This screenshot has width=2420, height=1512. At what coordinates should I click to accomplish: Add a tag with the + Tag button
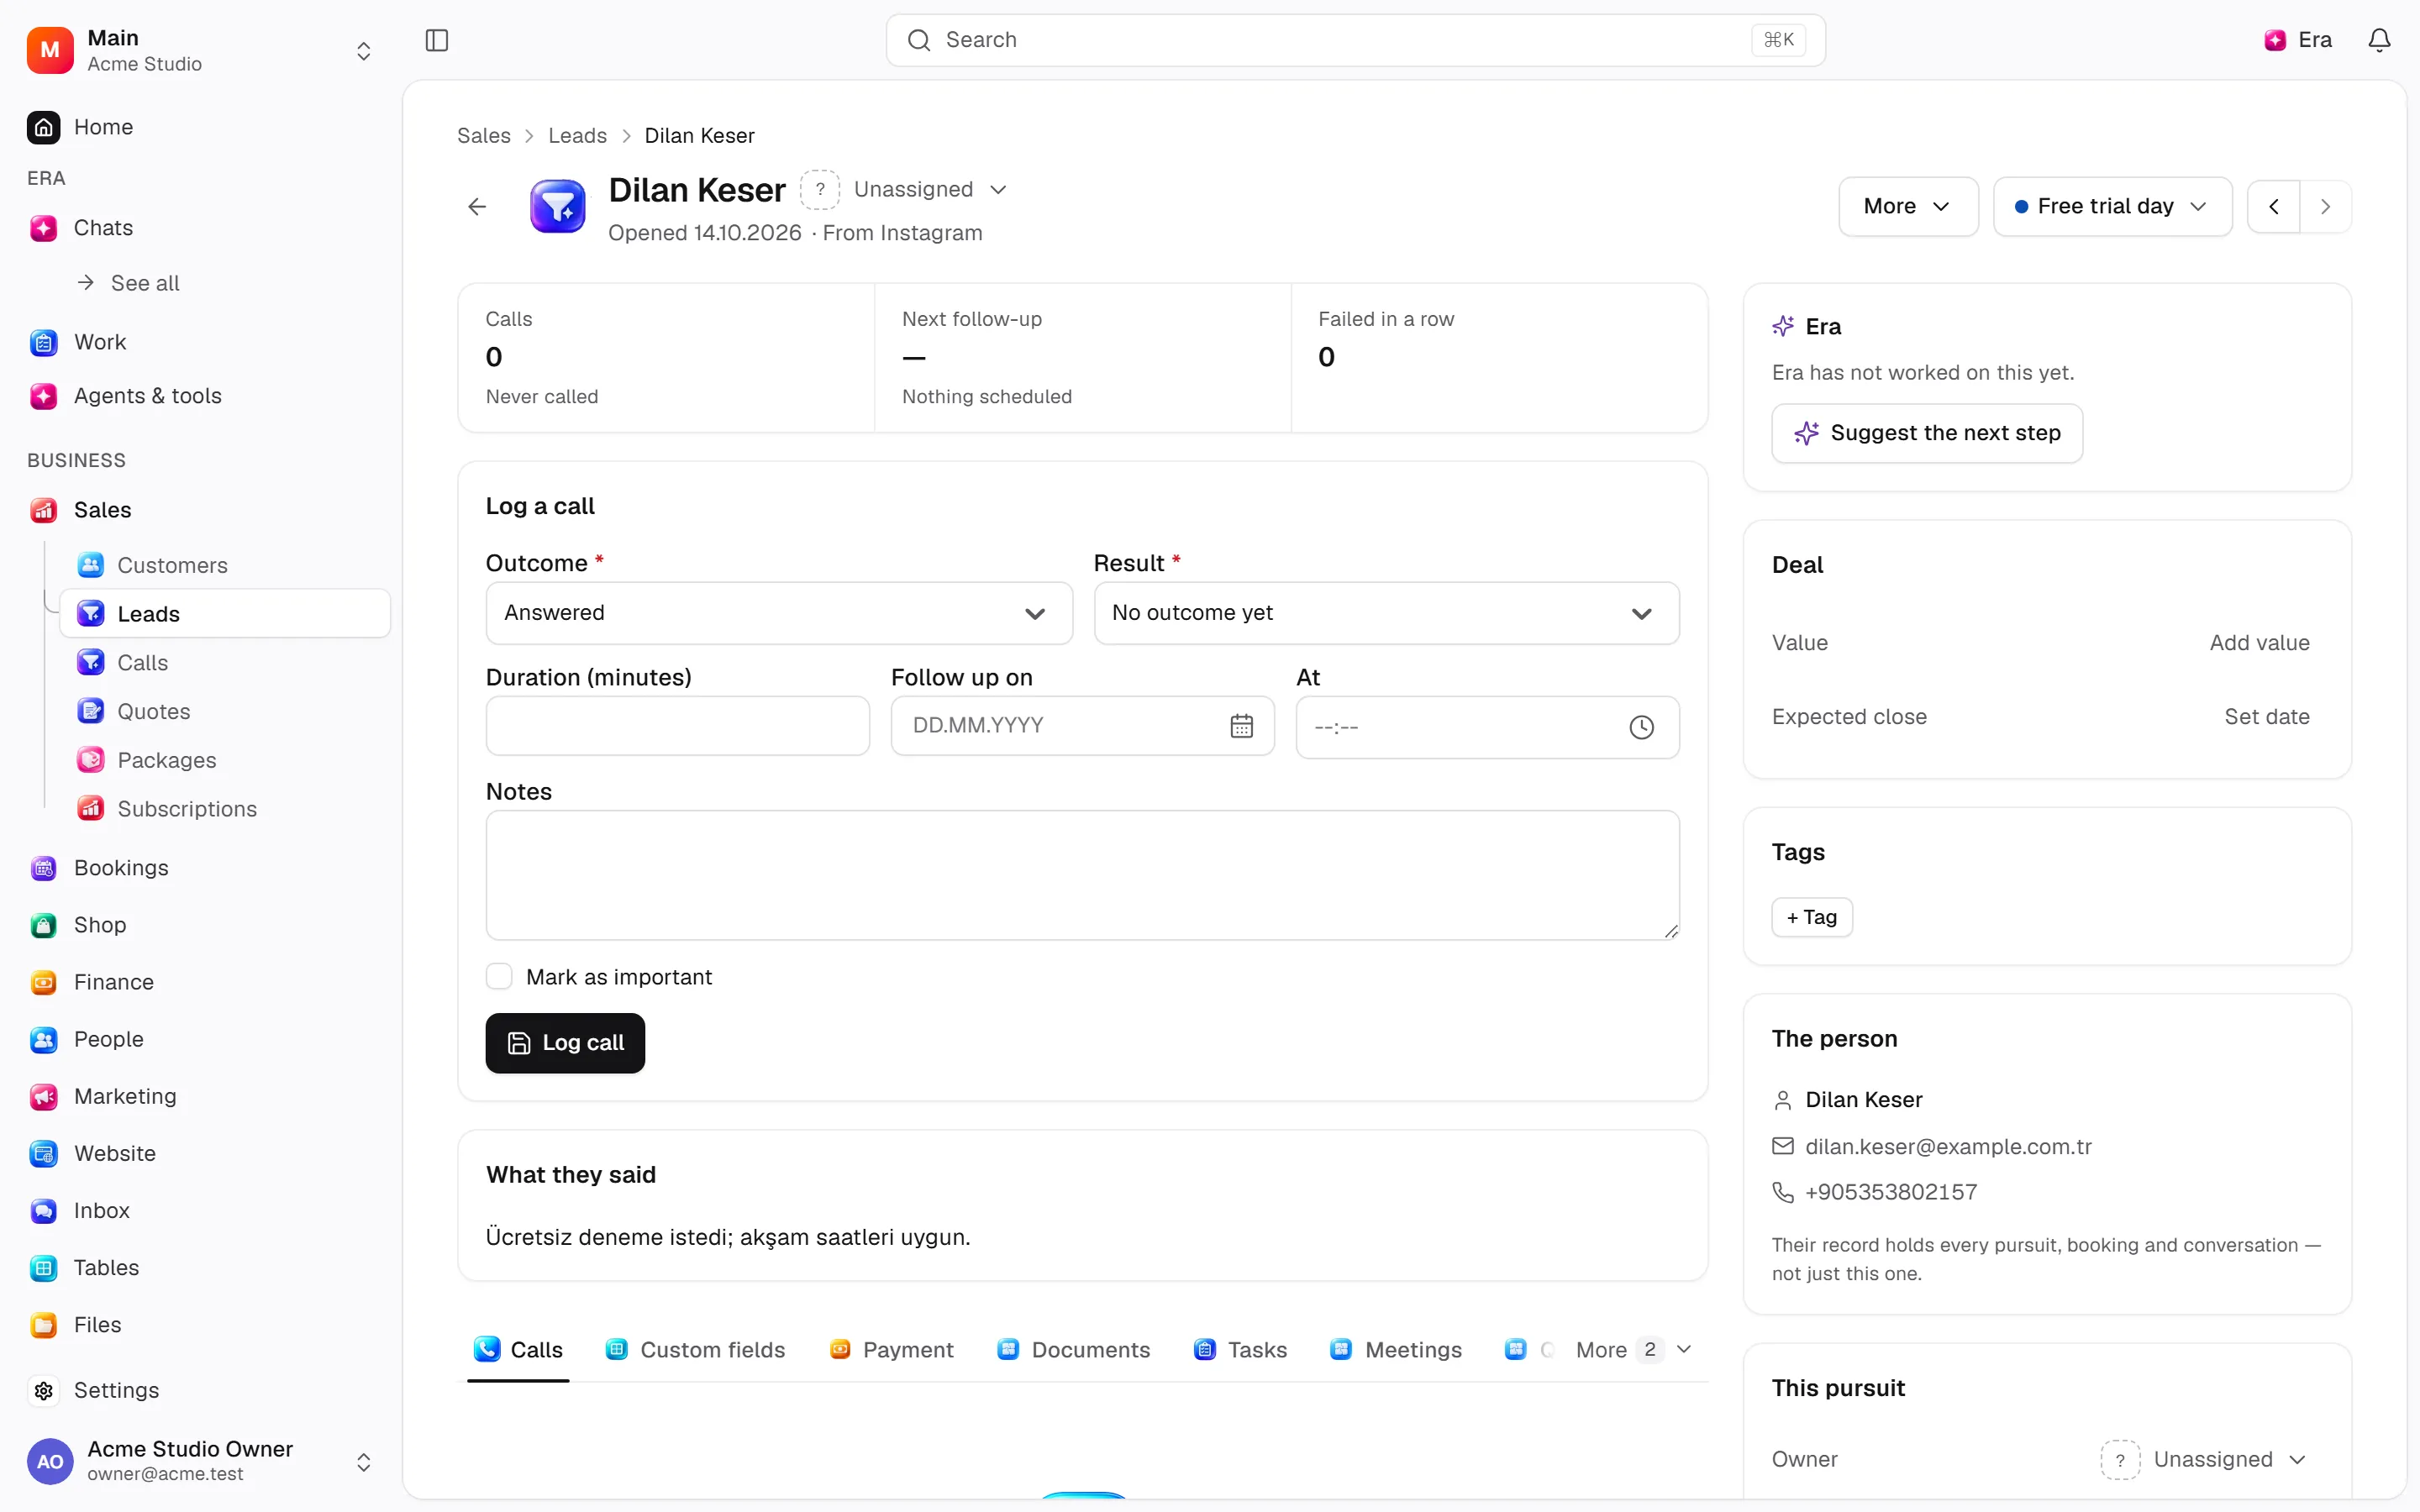pyautogui.click(x=1812, y=917)
